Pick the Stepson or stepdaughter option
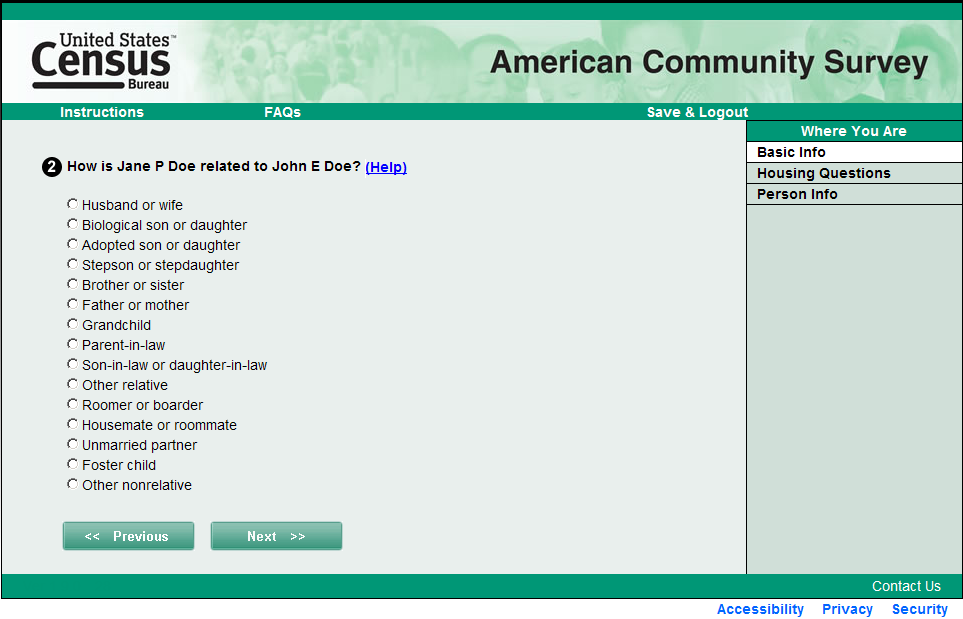Viewport: 963px width, 619px height. [72, 264]
